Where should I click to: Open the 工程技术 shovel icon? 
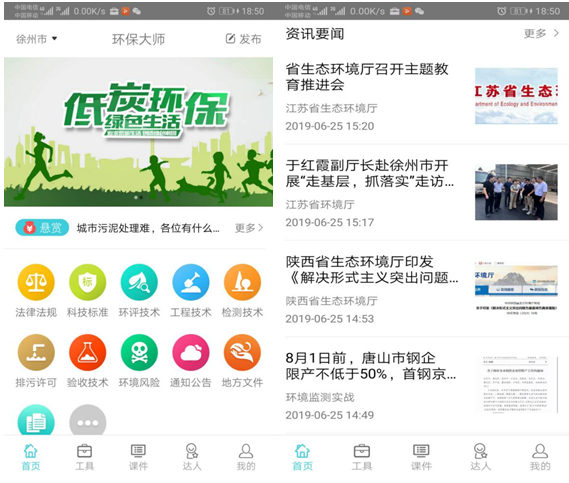191,282
